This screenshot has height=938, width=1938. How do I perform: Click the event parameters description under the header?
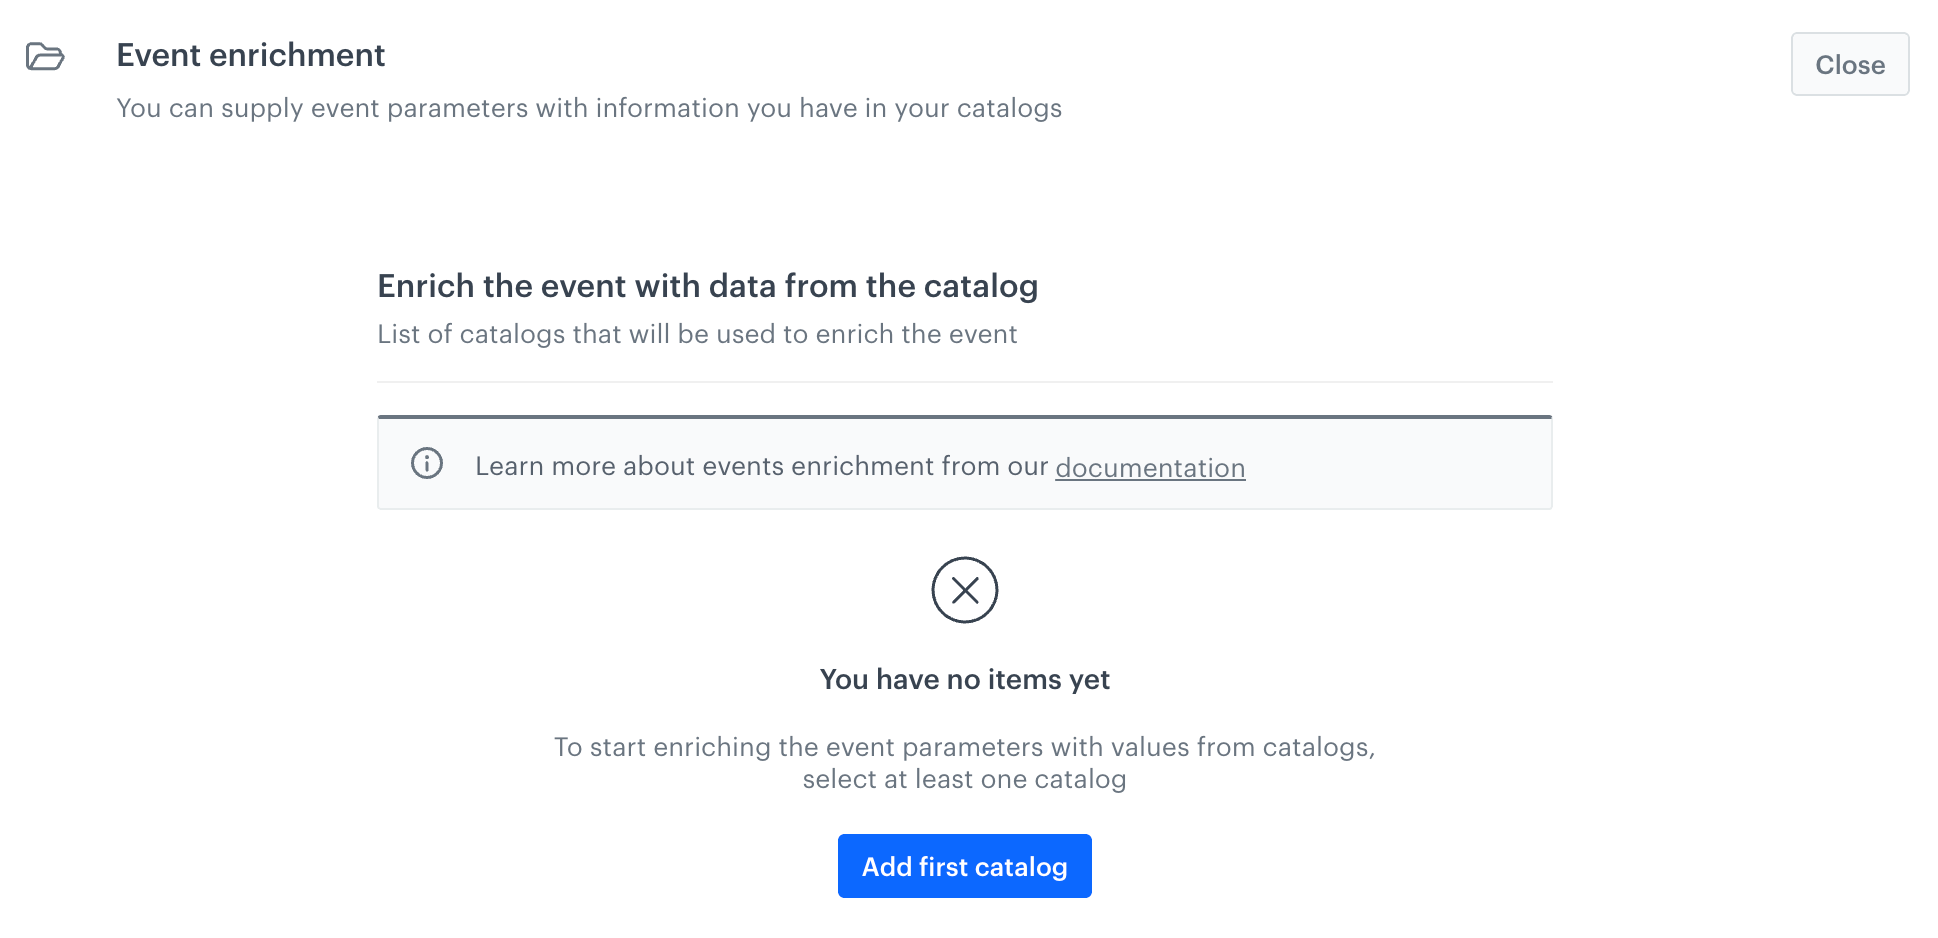click(590, 108)
